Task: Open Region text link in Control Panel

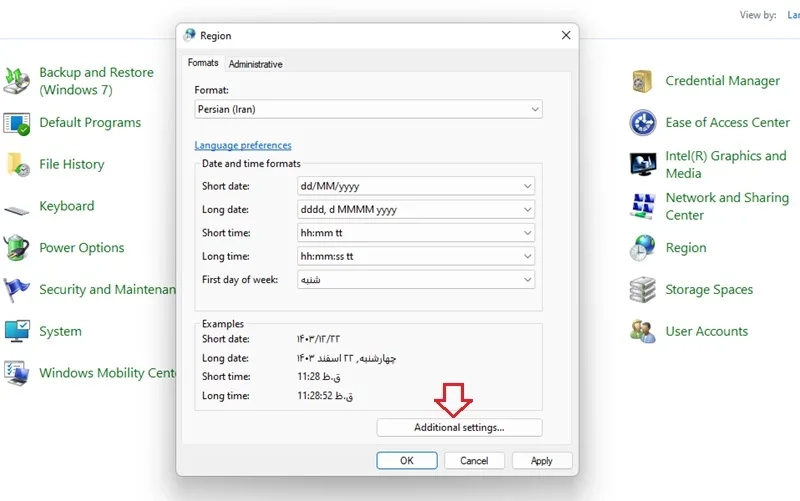Action: tap(686, 248)
